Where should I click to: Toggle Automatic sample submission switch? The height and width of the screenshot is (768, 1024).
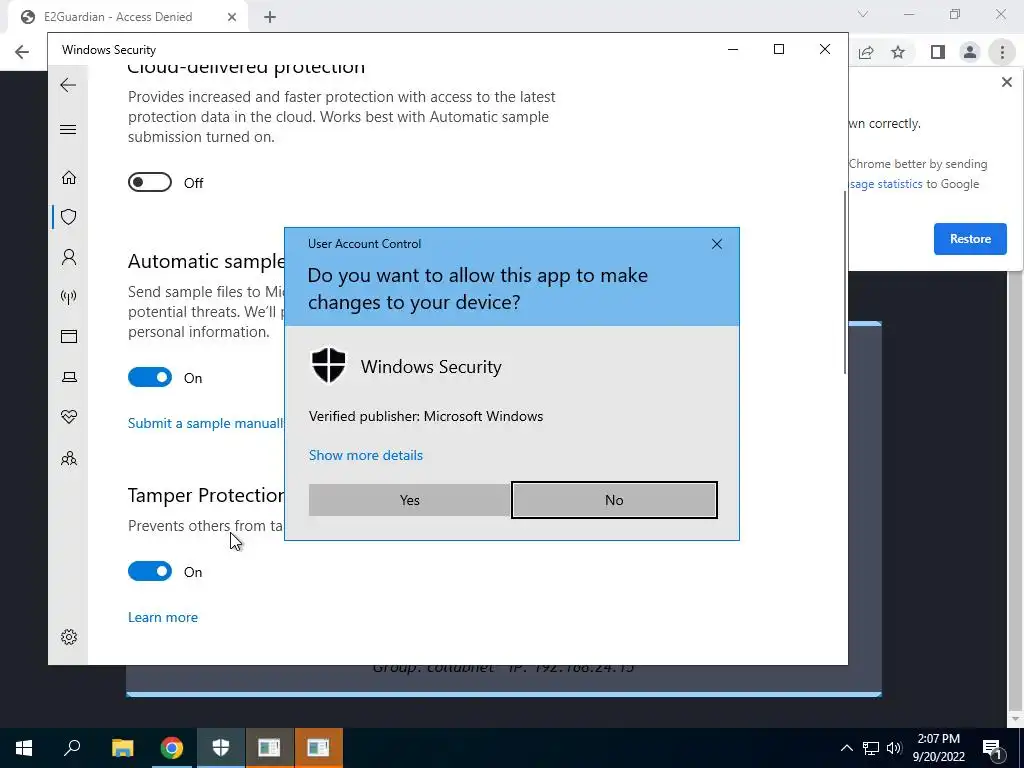point(150,377)
